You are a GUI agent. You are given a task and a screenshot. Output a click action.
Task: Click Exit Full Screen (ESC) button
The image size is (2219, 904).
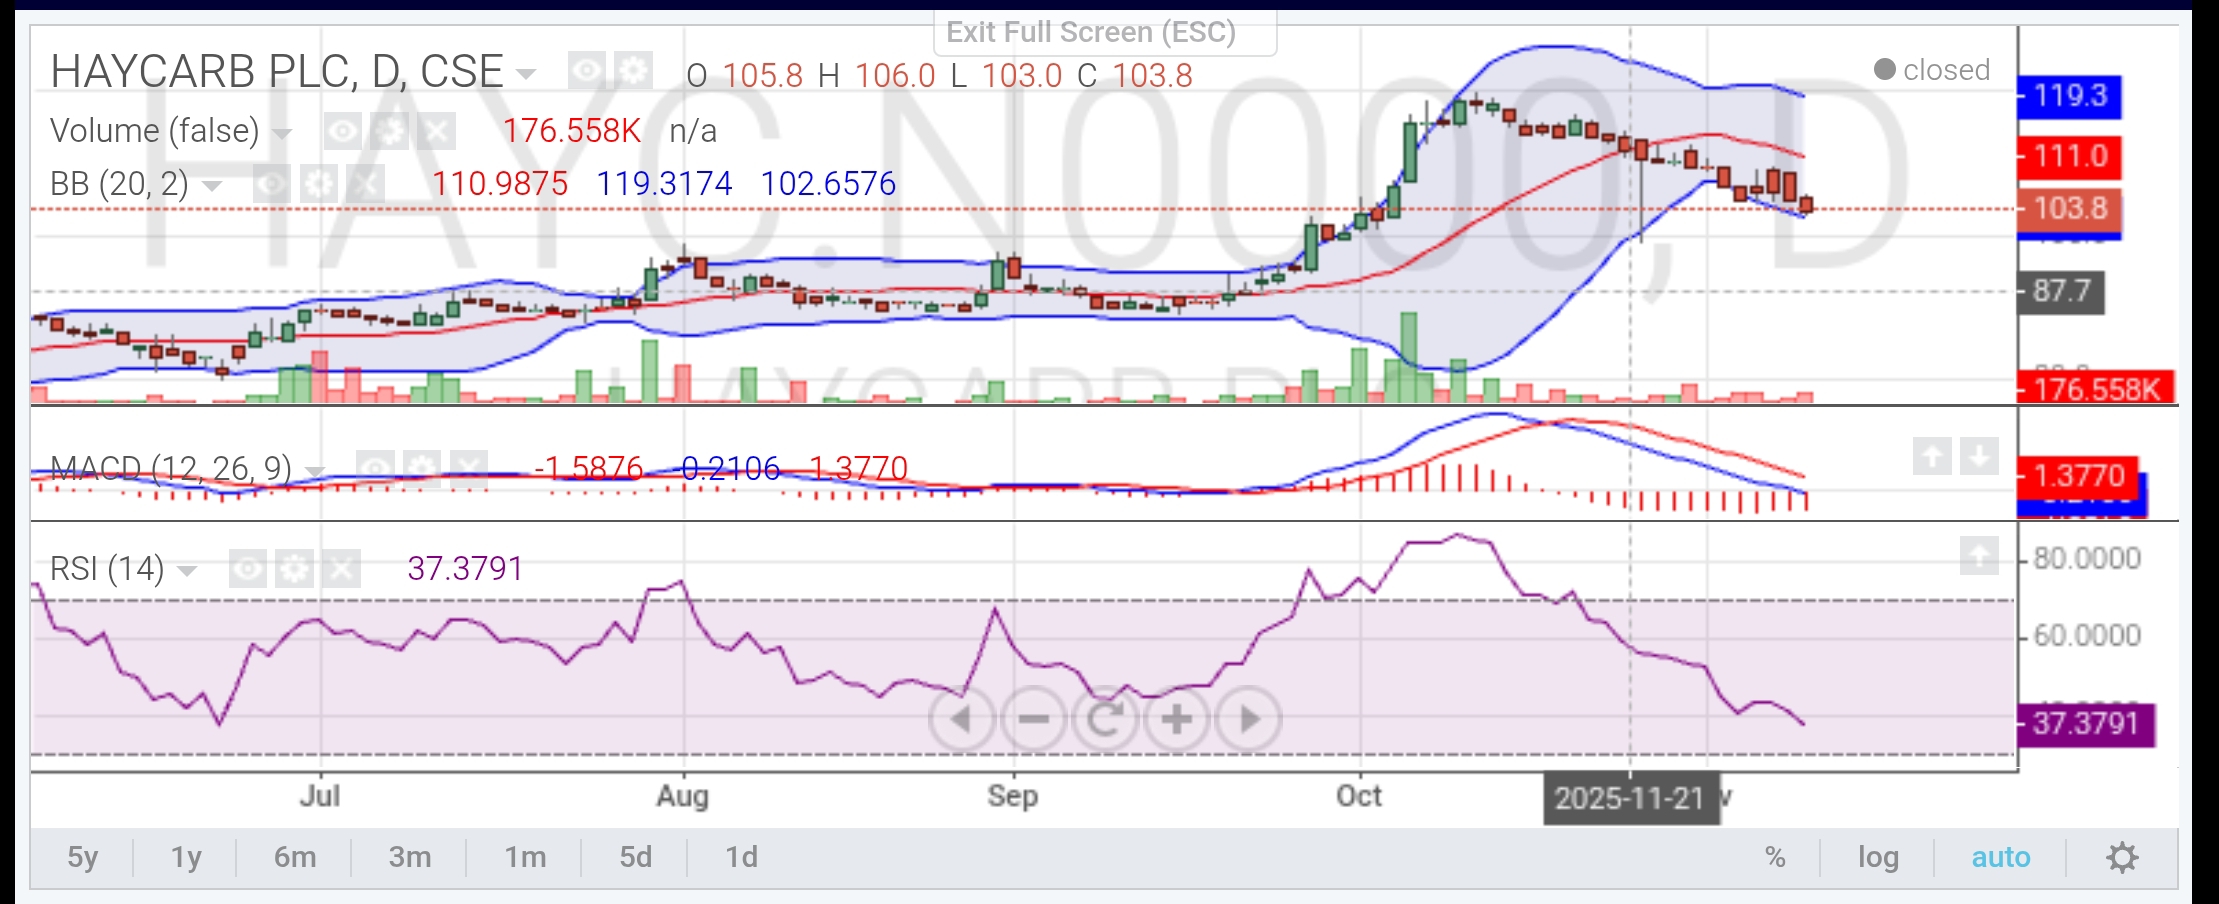tap(1105, 32)
